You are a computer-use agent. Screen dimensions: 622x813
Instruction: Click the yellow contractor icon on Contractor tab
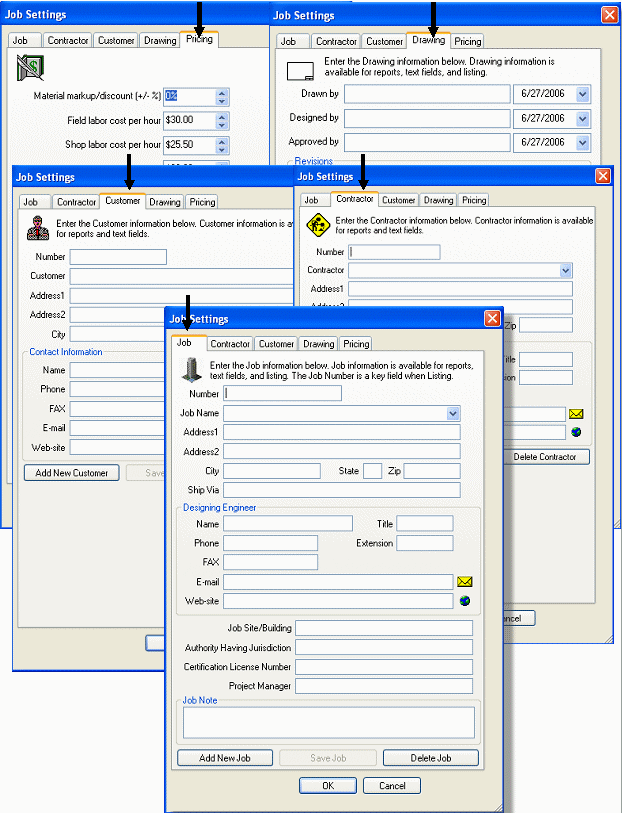(318, 225)
